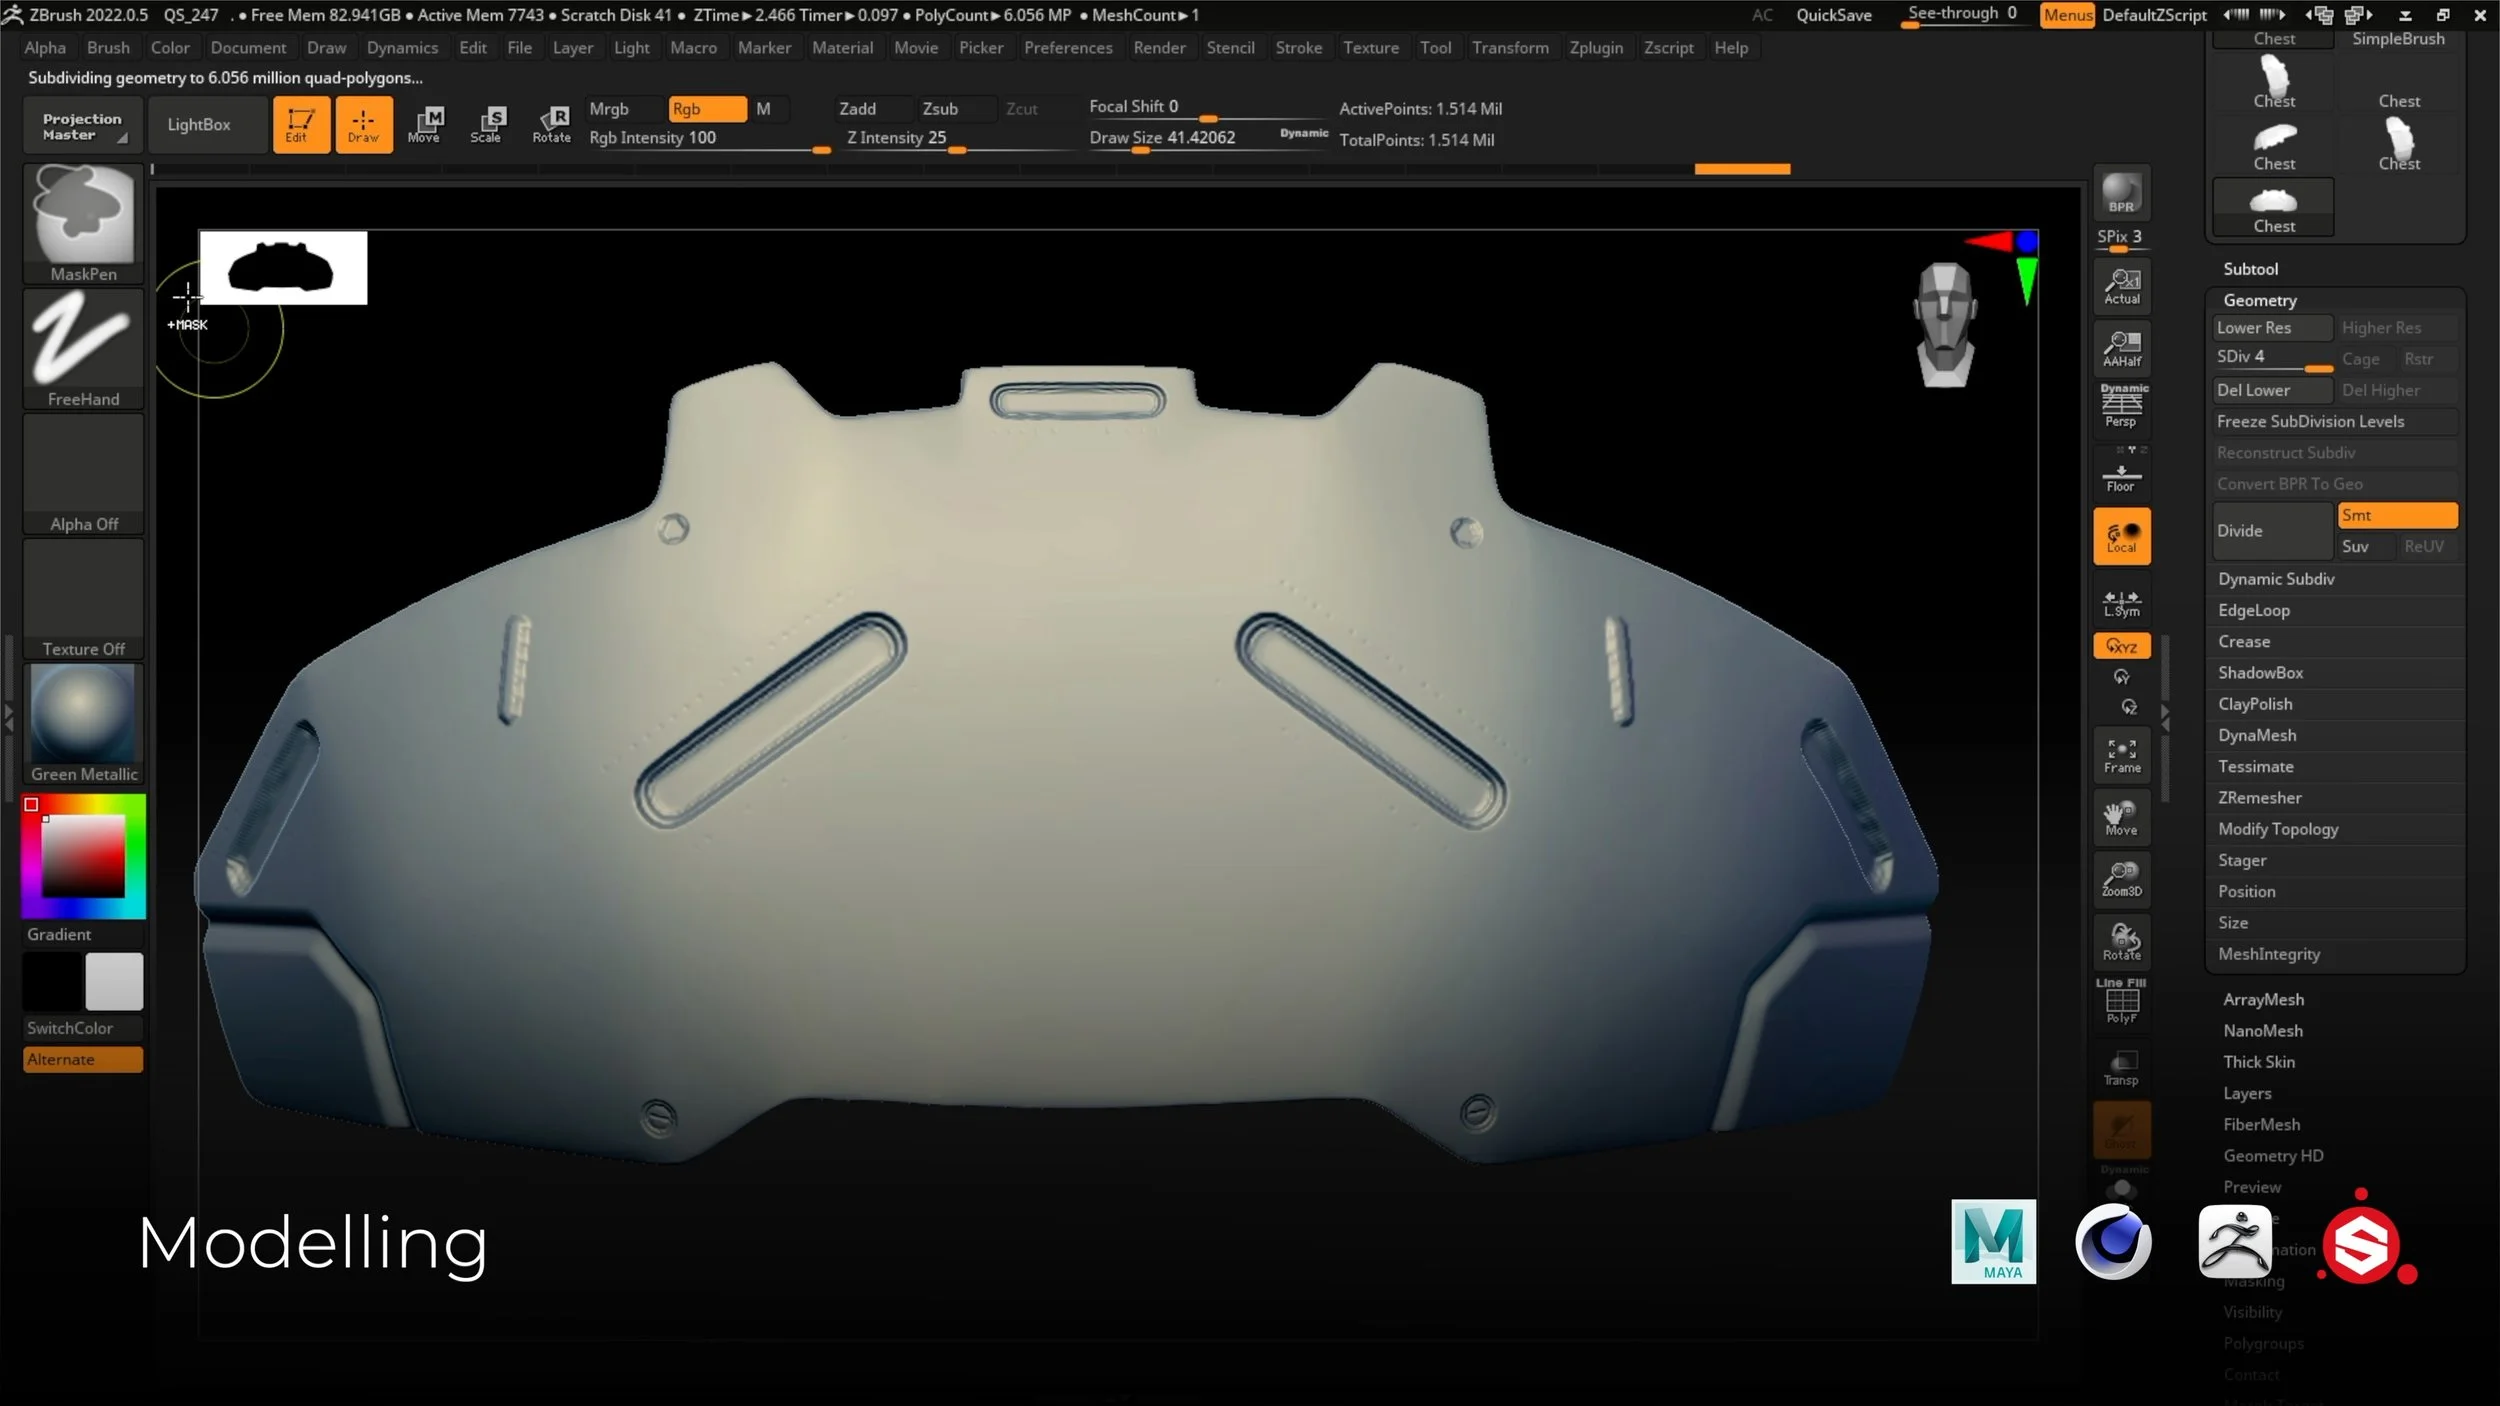
Task: Toggle Local transformations icon
Action: coord(2121,536)
